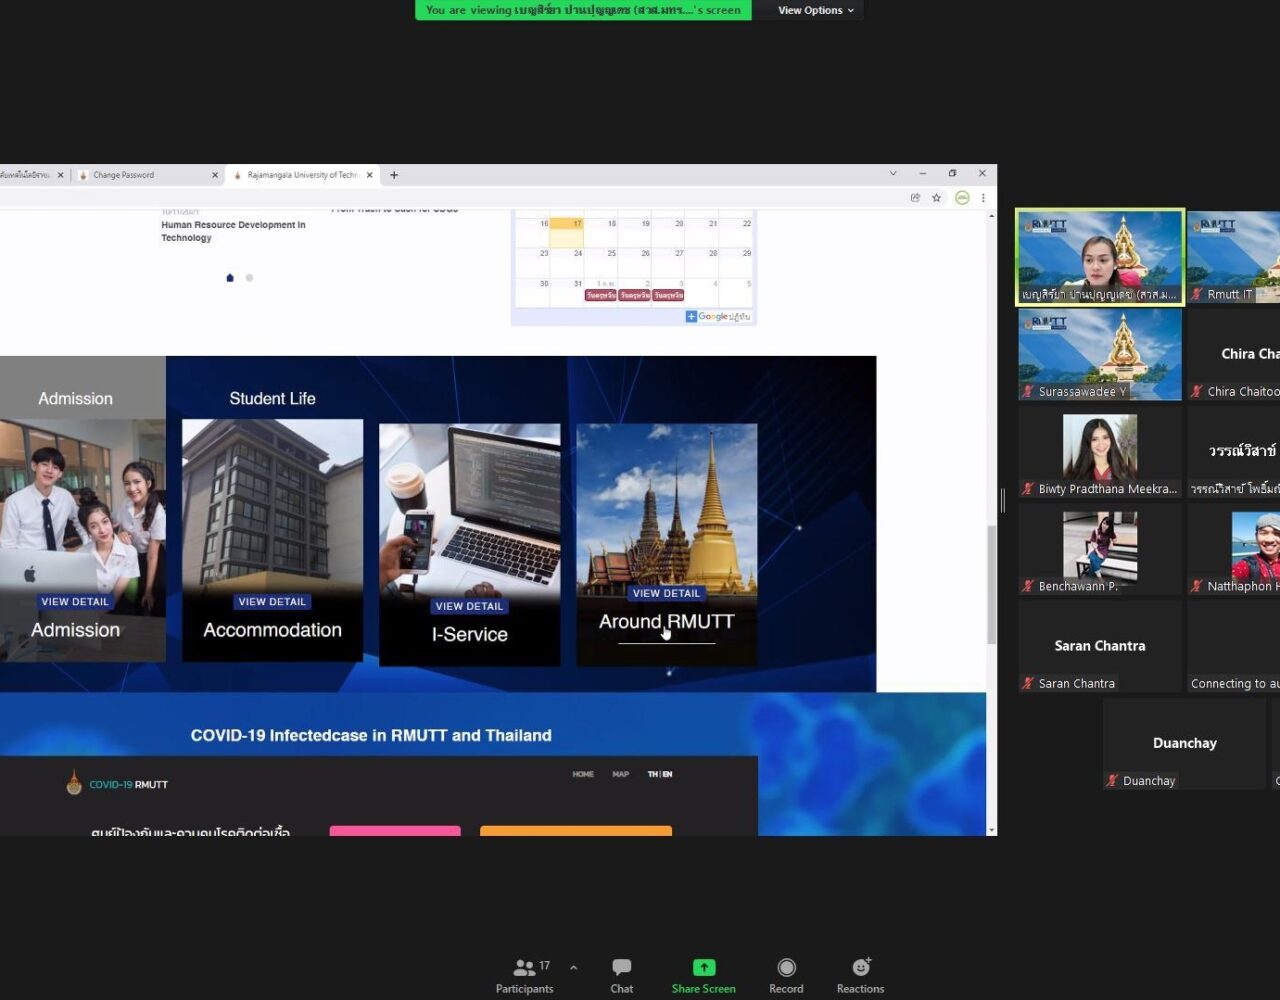The width and height of the screenshot is (1280, 1000).
Task: Click the Admission tab heading
Action: 75,398
